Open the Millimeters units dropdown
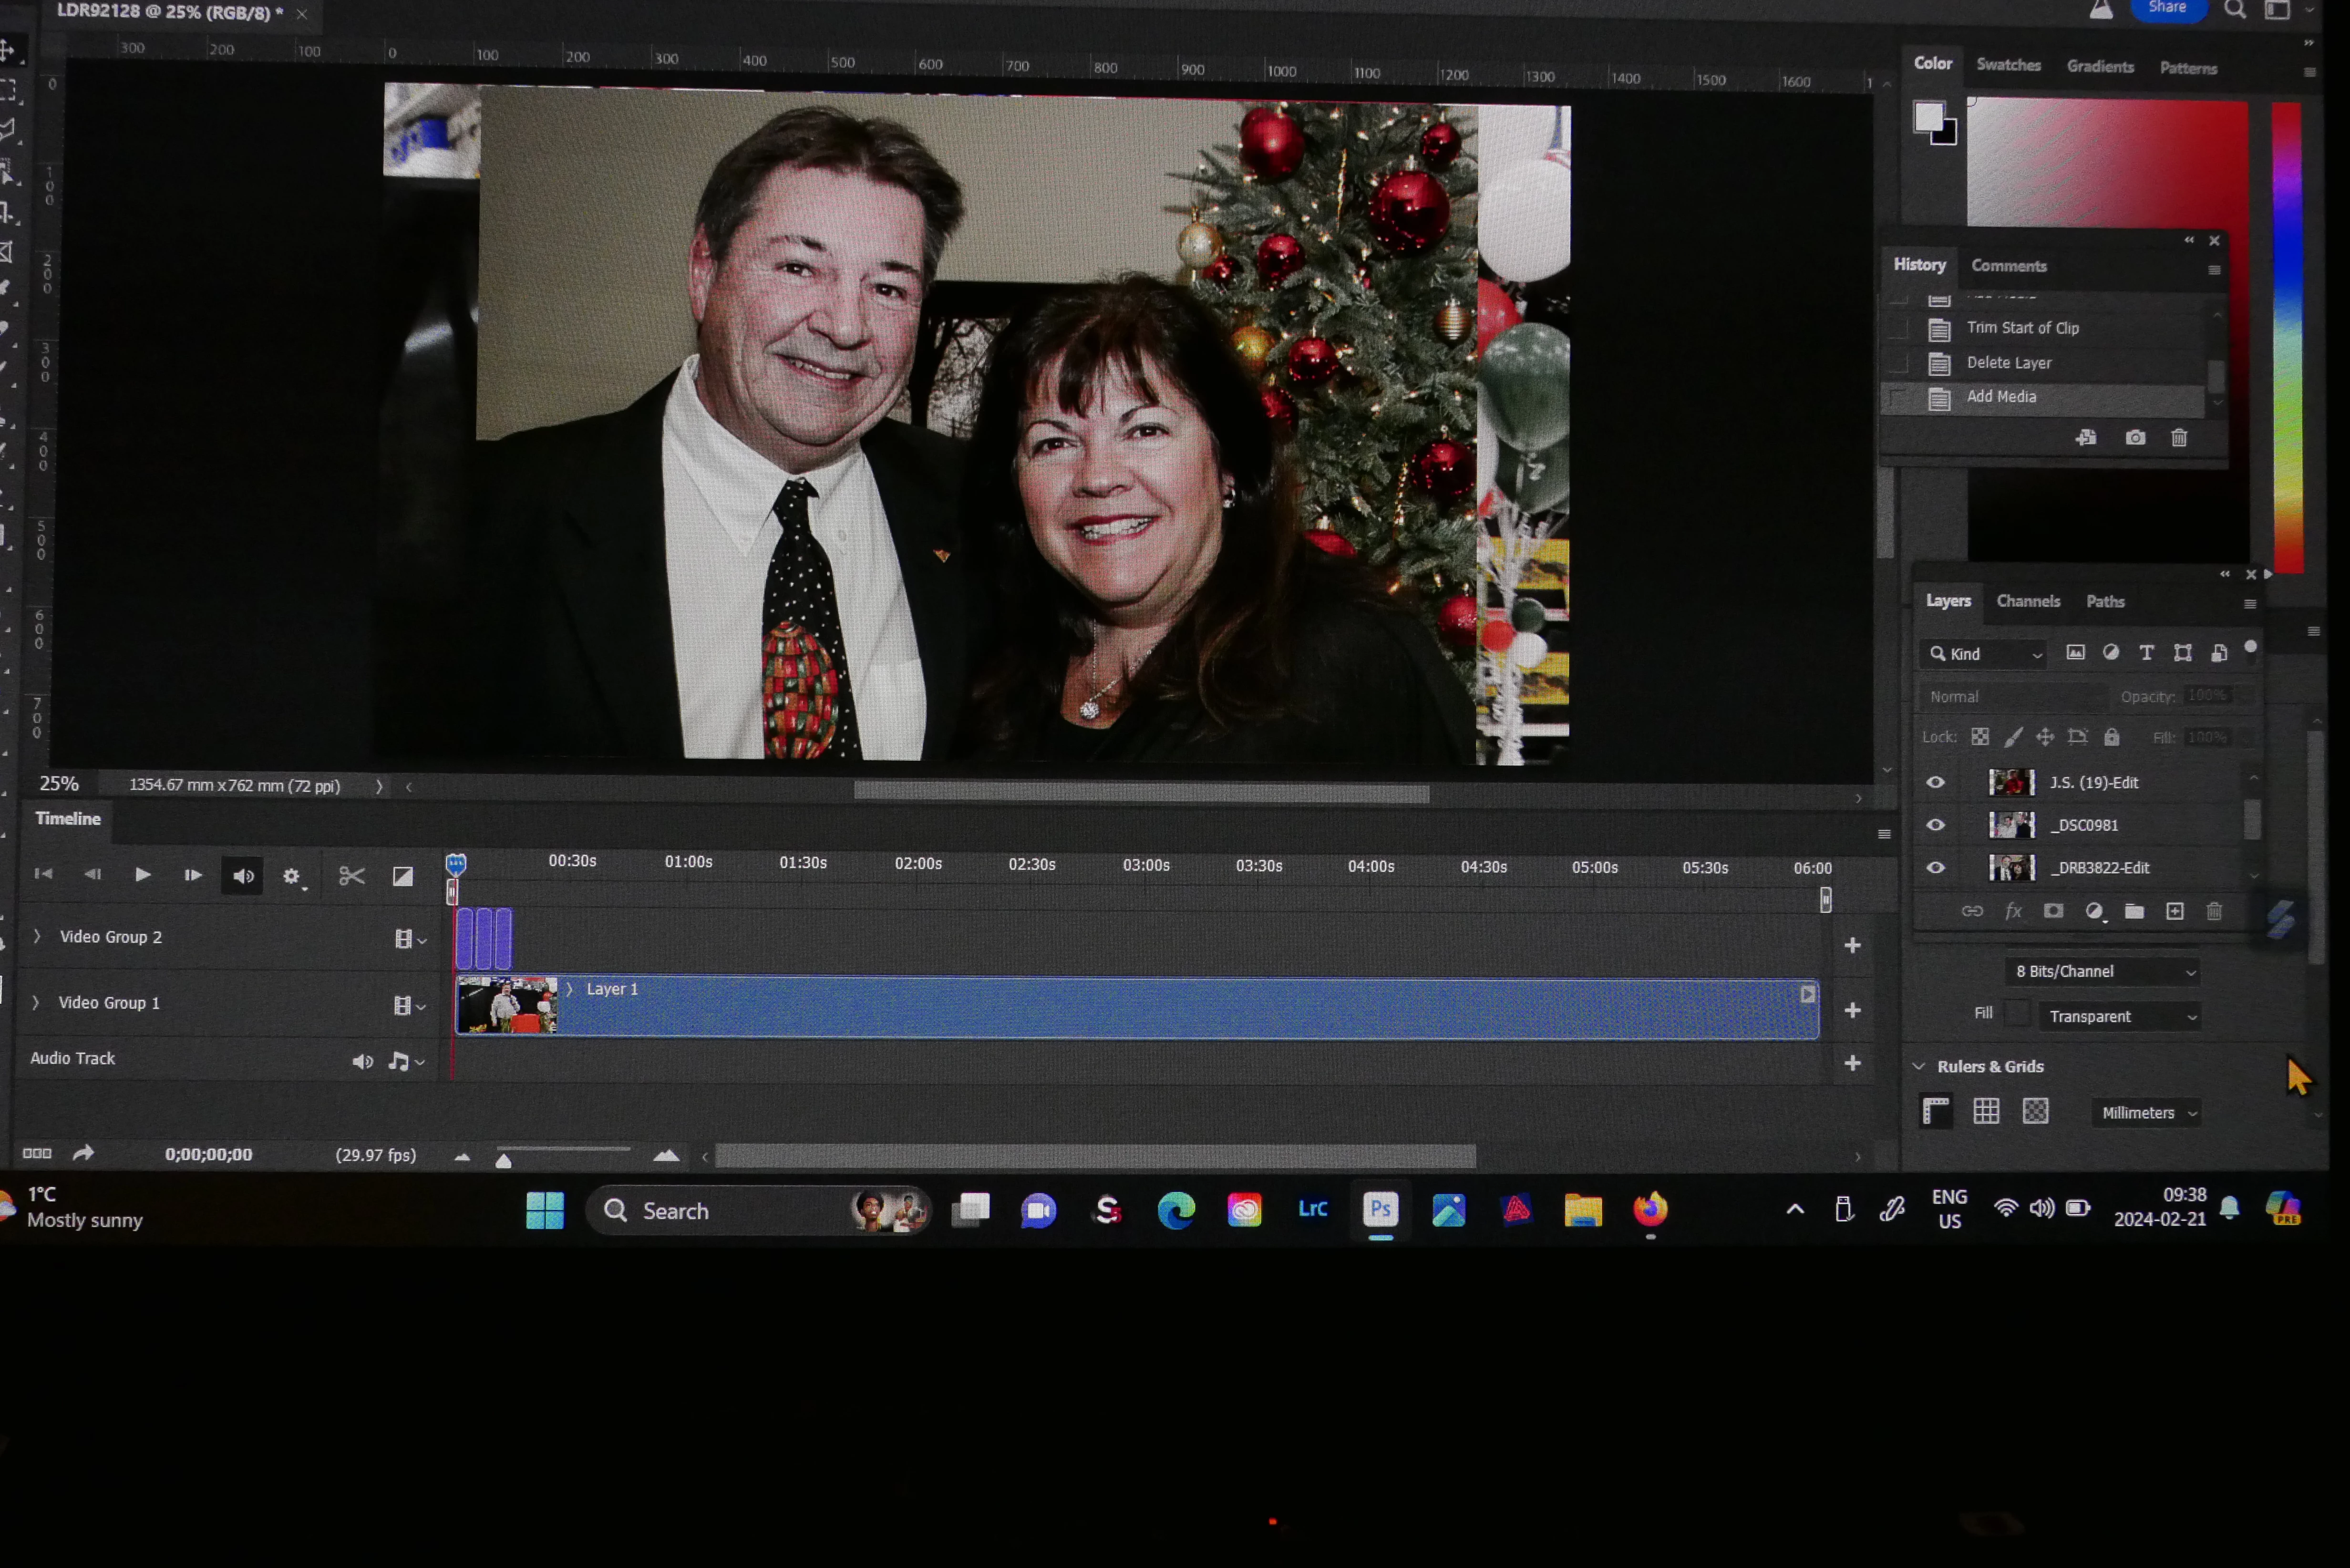This screenshot has width=2350, height=1568. click(x=2148, y=1112)
